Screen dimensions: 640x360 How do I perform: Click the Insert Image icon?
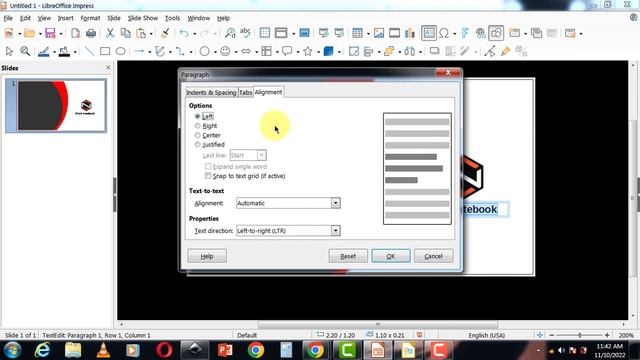click(379, 33)
